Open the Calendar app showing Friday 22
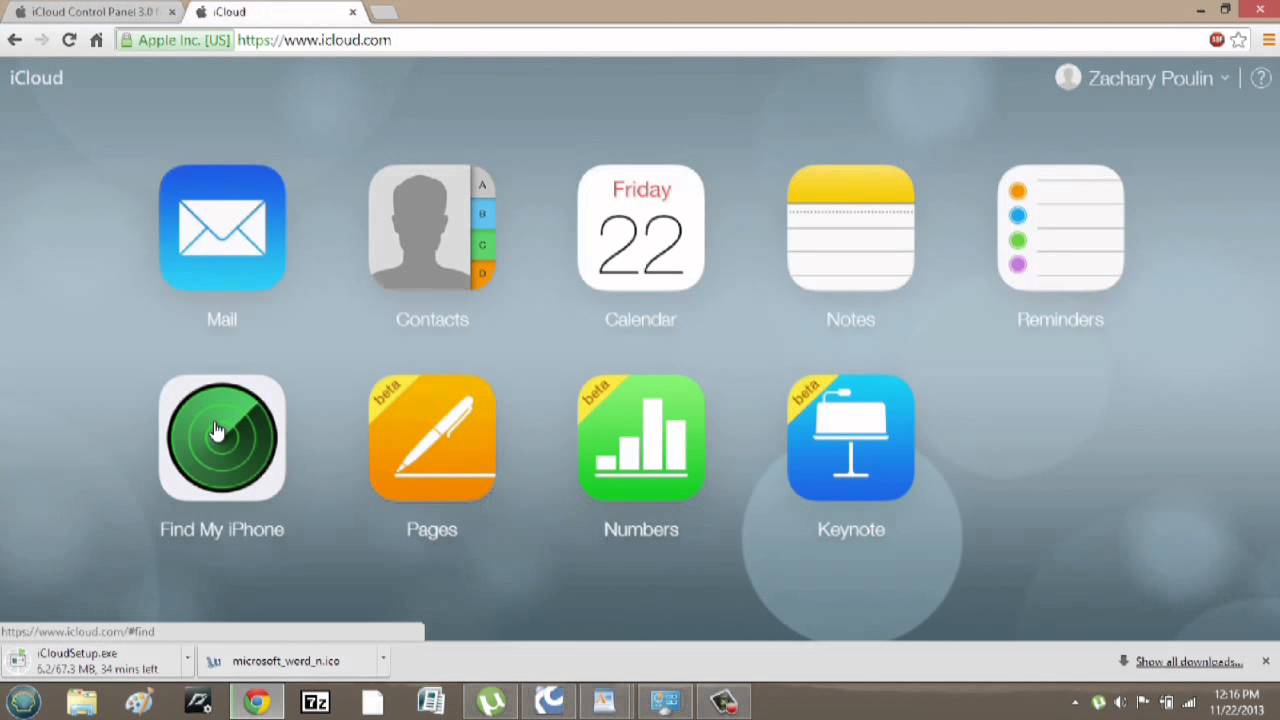Image resolution: width=1280 pixels, height=720 pixels. point(641,228)
